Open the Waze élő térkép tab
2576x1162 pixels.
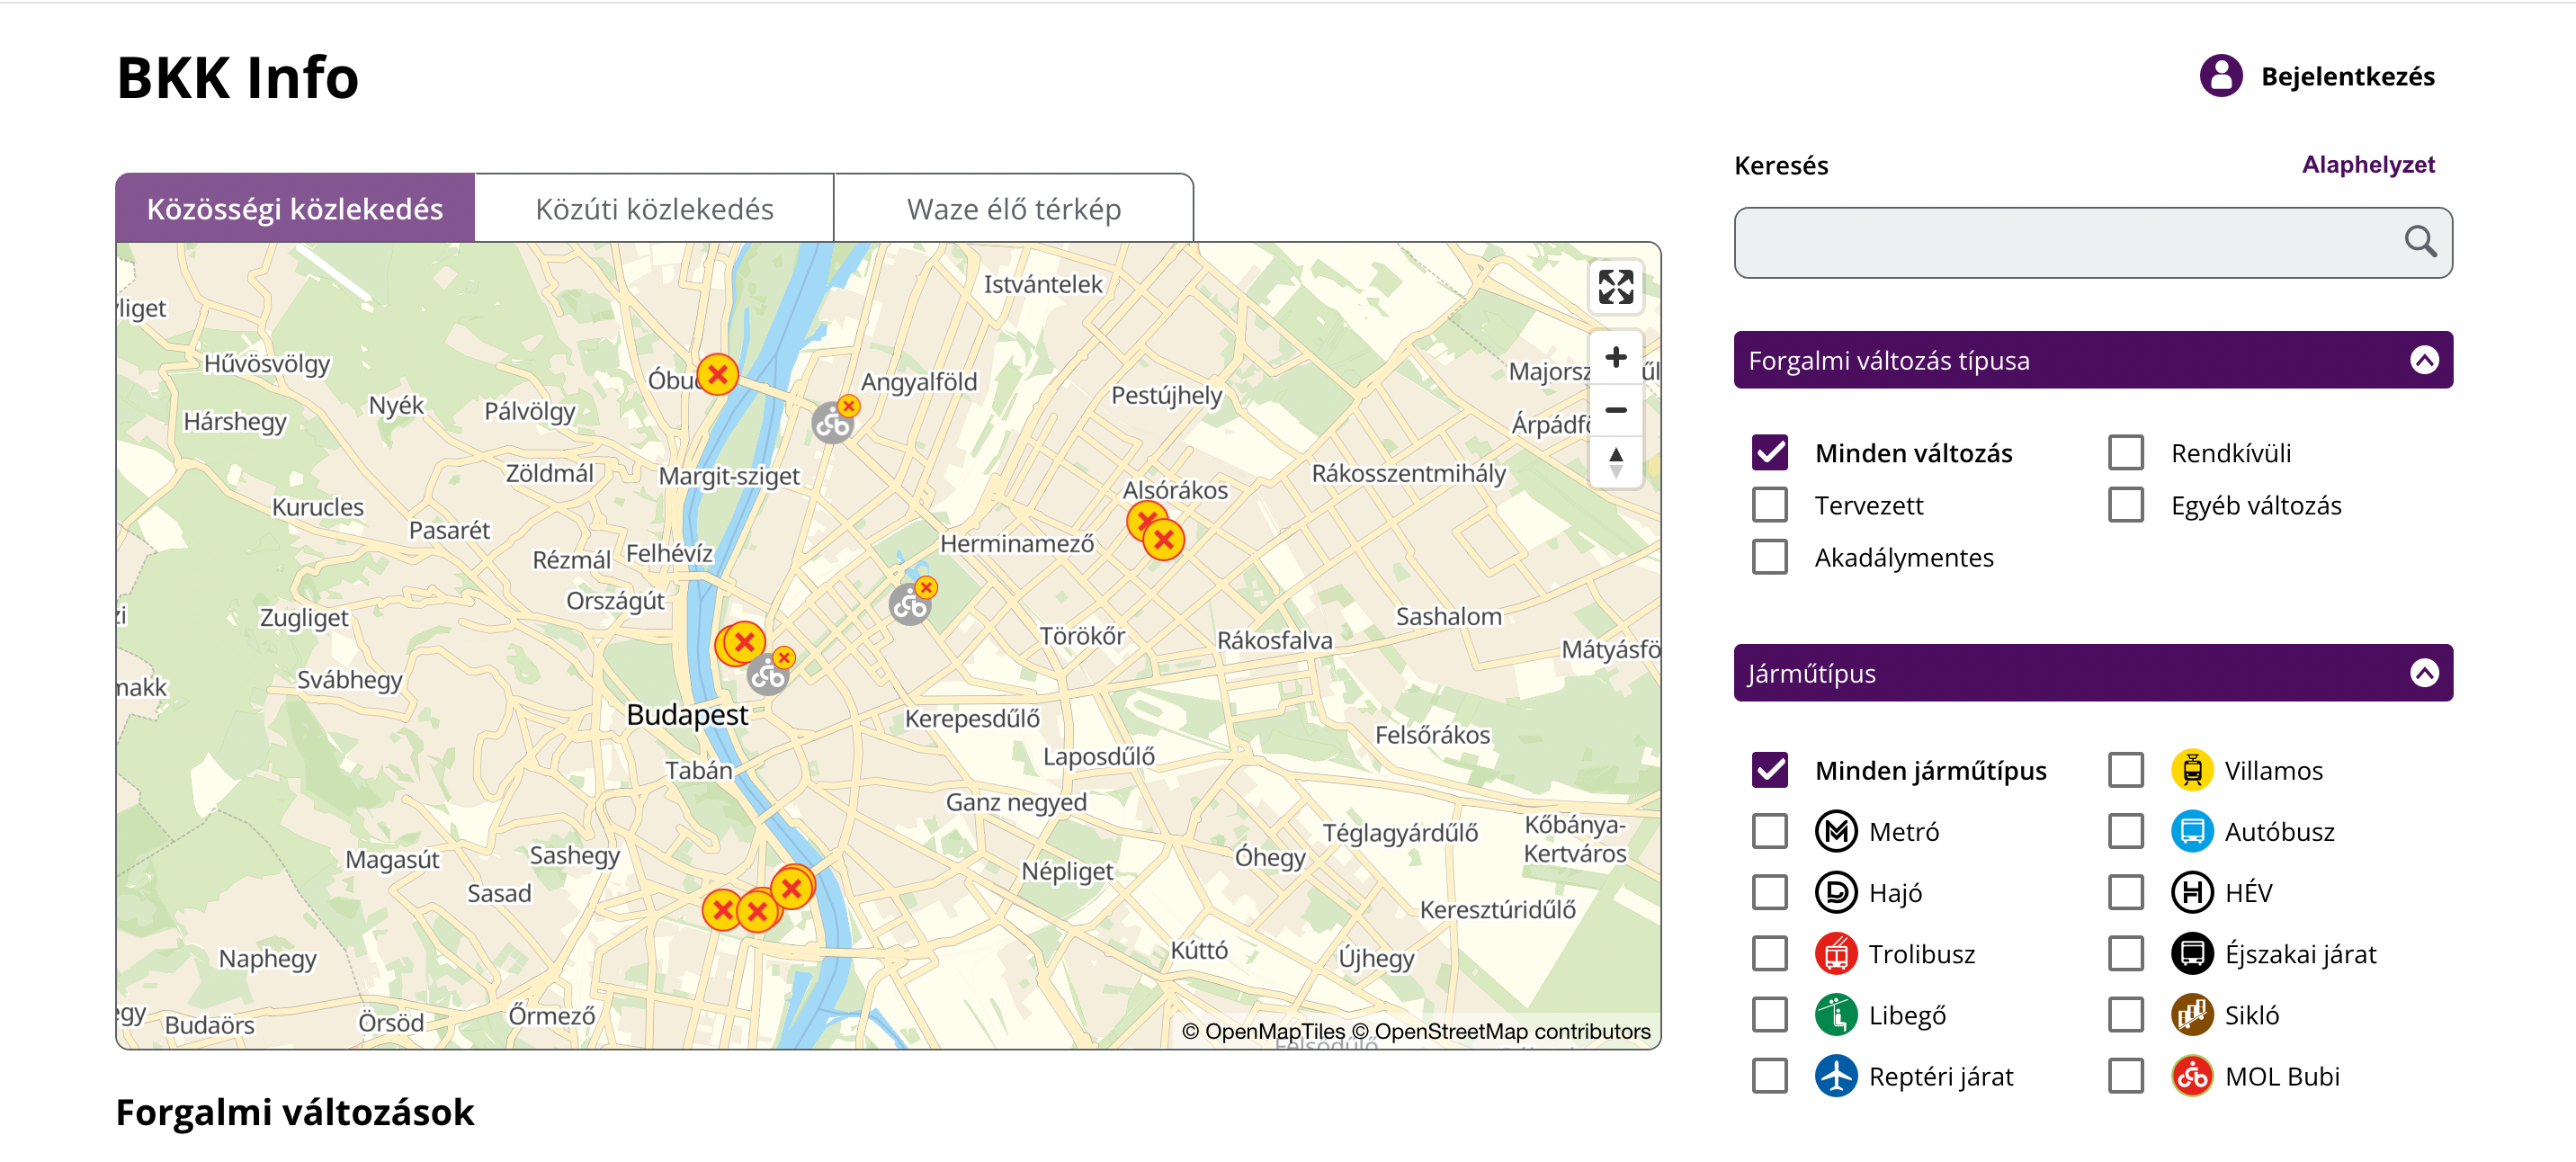pos(1013,208)
